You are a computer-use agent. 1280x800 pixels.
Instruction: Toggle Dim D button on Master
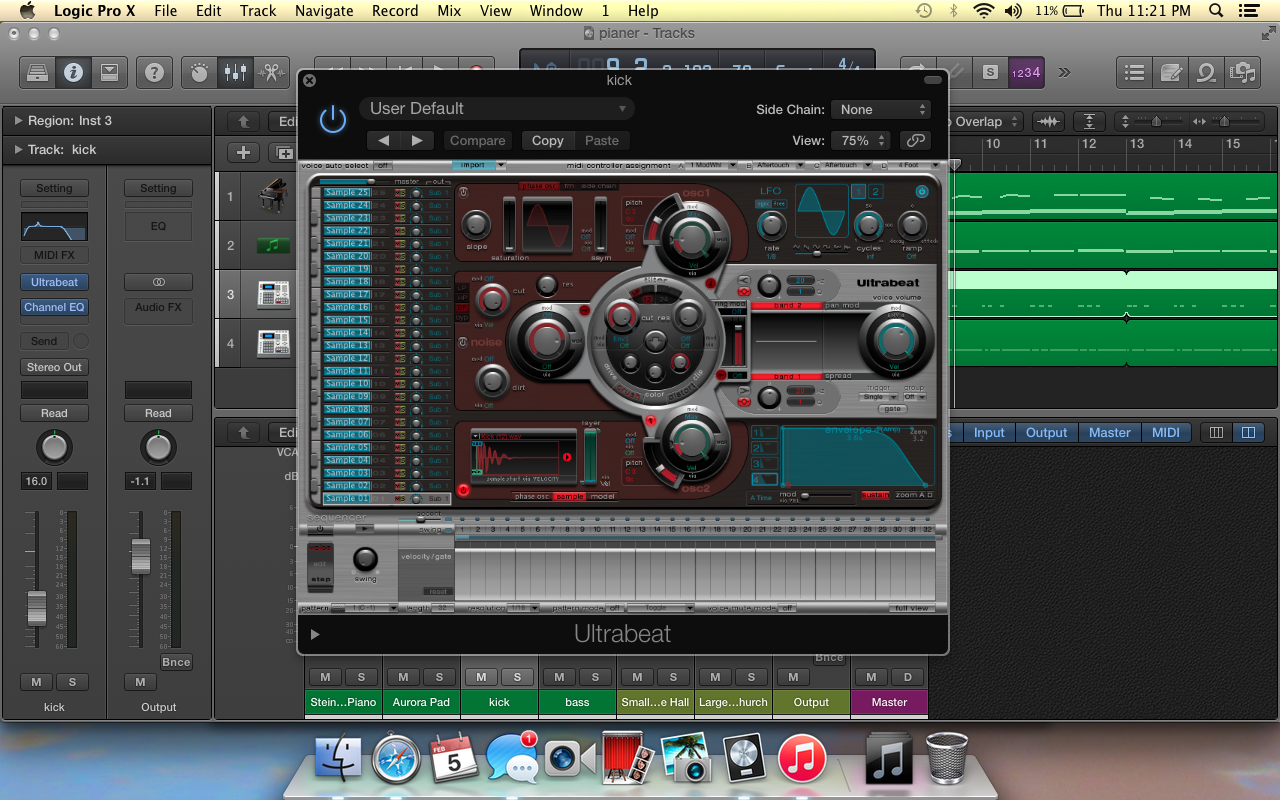908,677
